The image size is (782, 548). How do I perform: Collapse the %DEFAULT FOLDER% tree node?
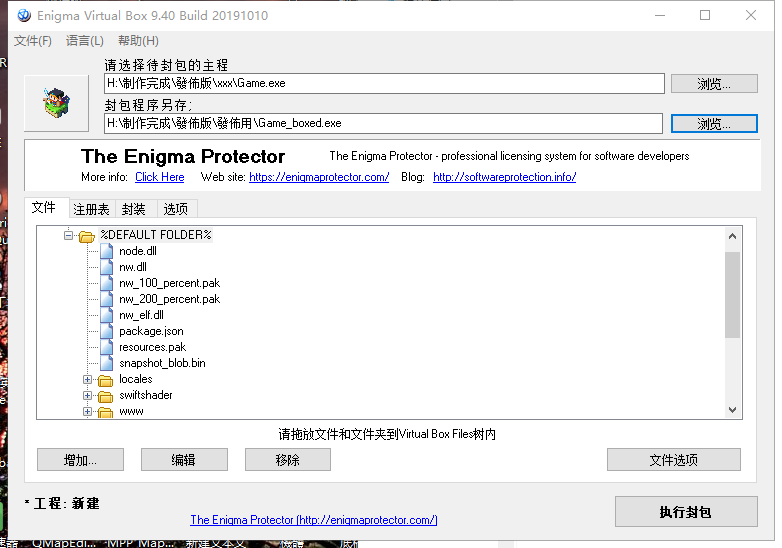68,235
